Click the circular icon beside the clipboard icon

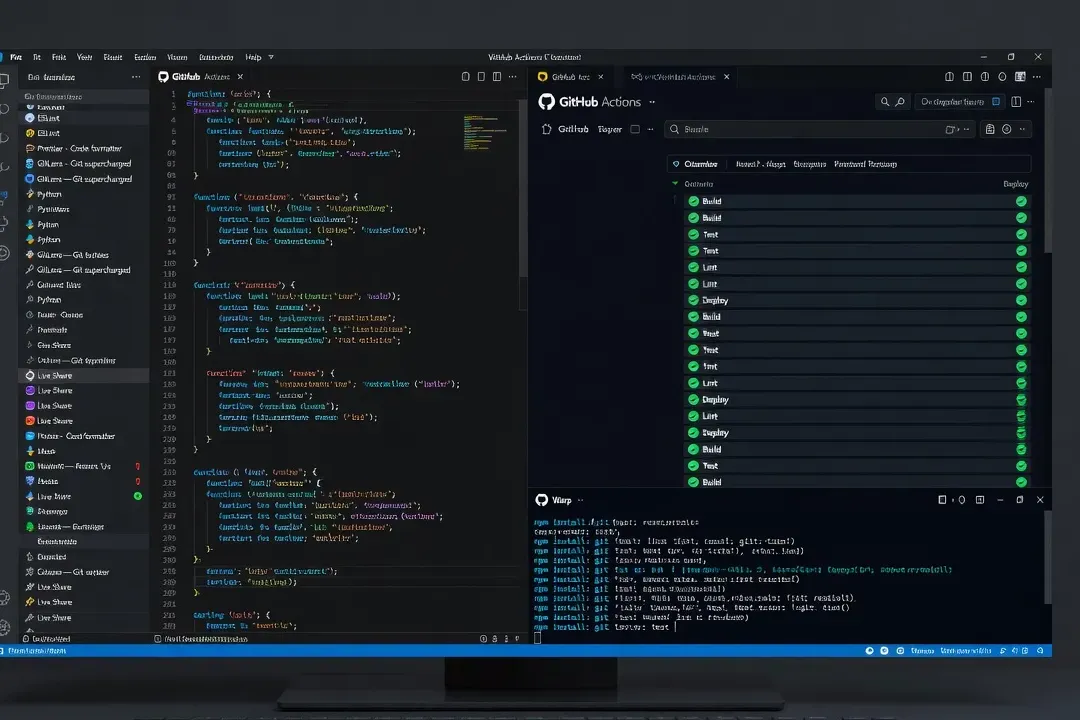pyautogui.click(x=1006, y=129)
